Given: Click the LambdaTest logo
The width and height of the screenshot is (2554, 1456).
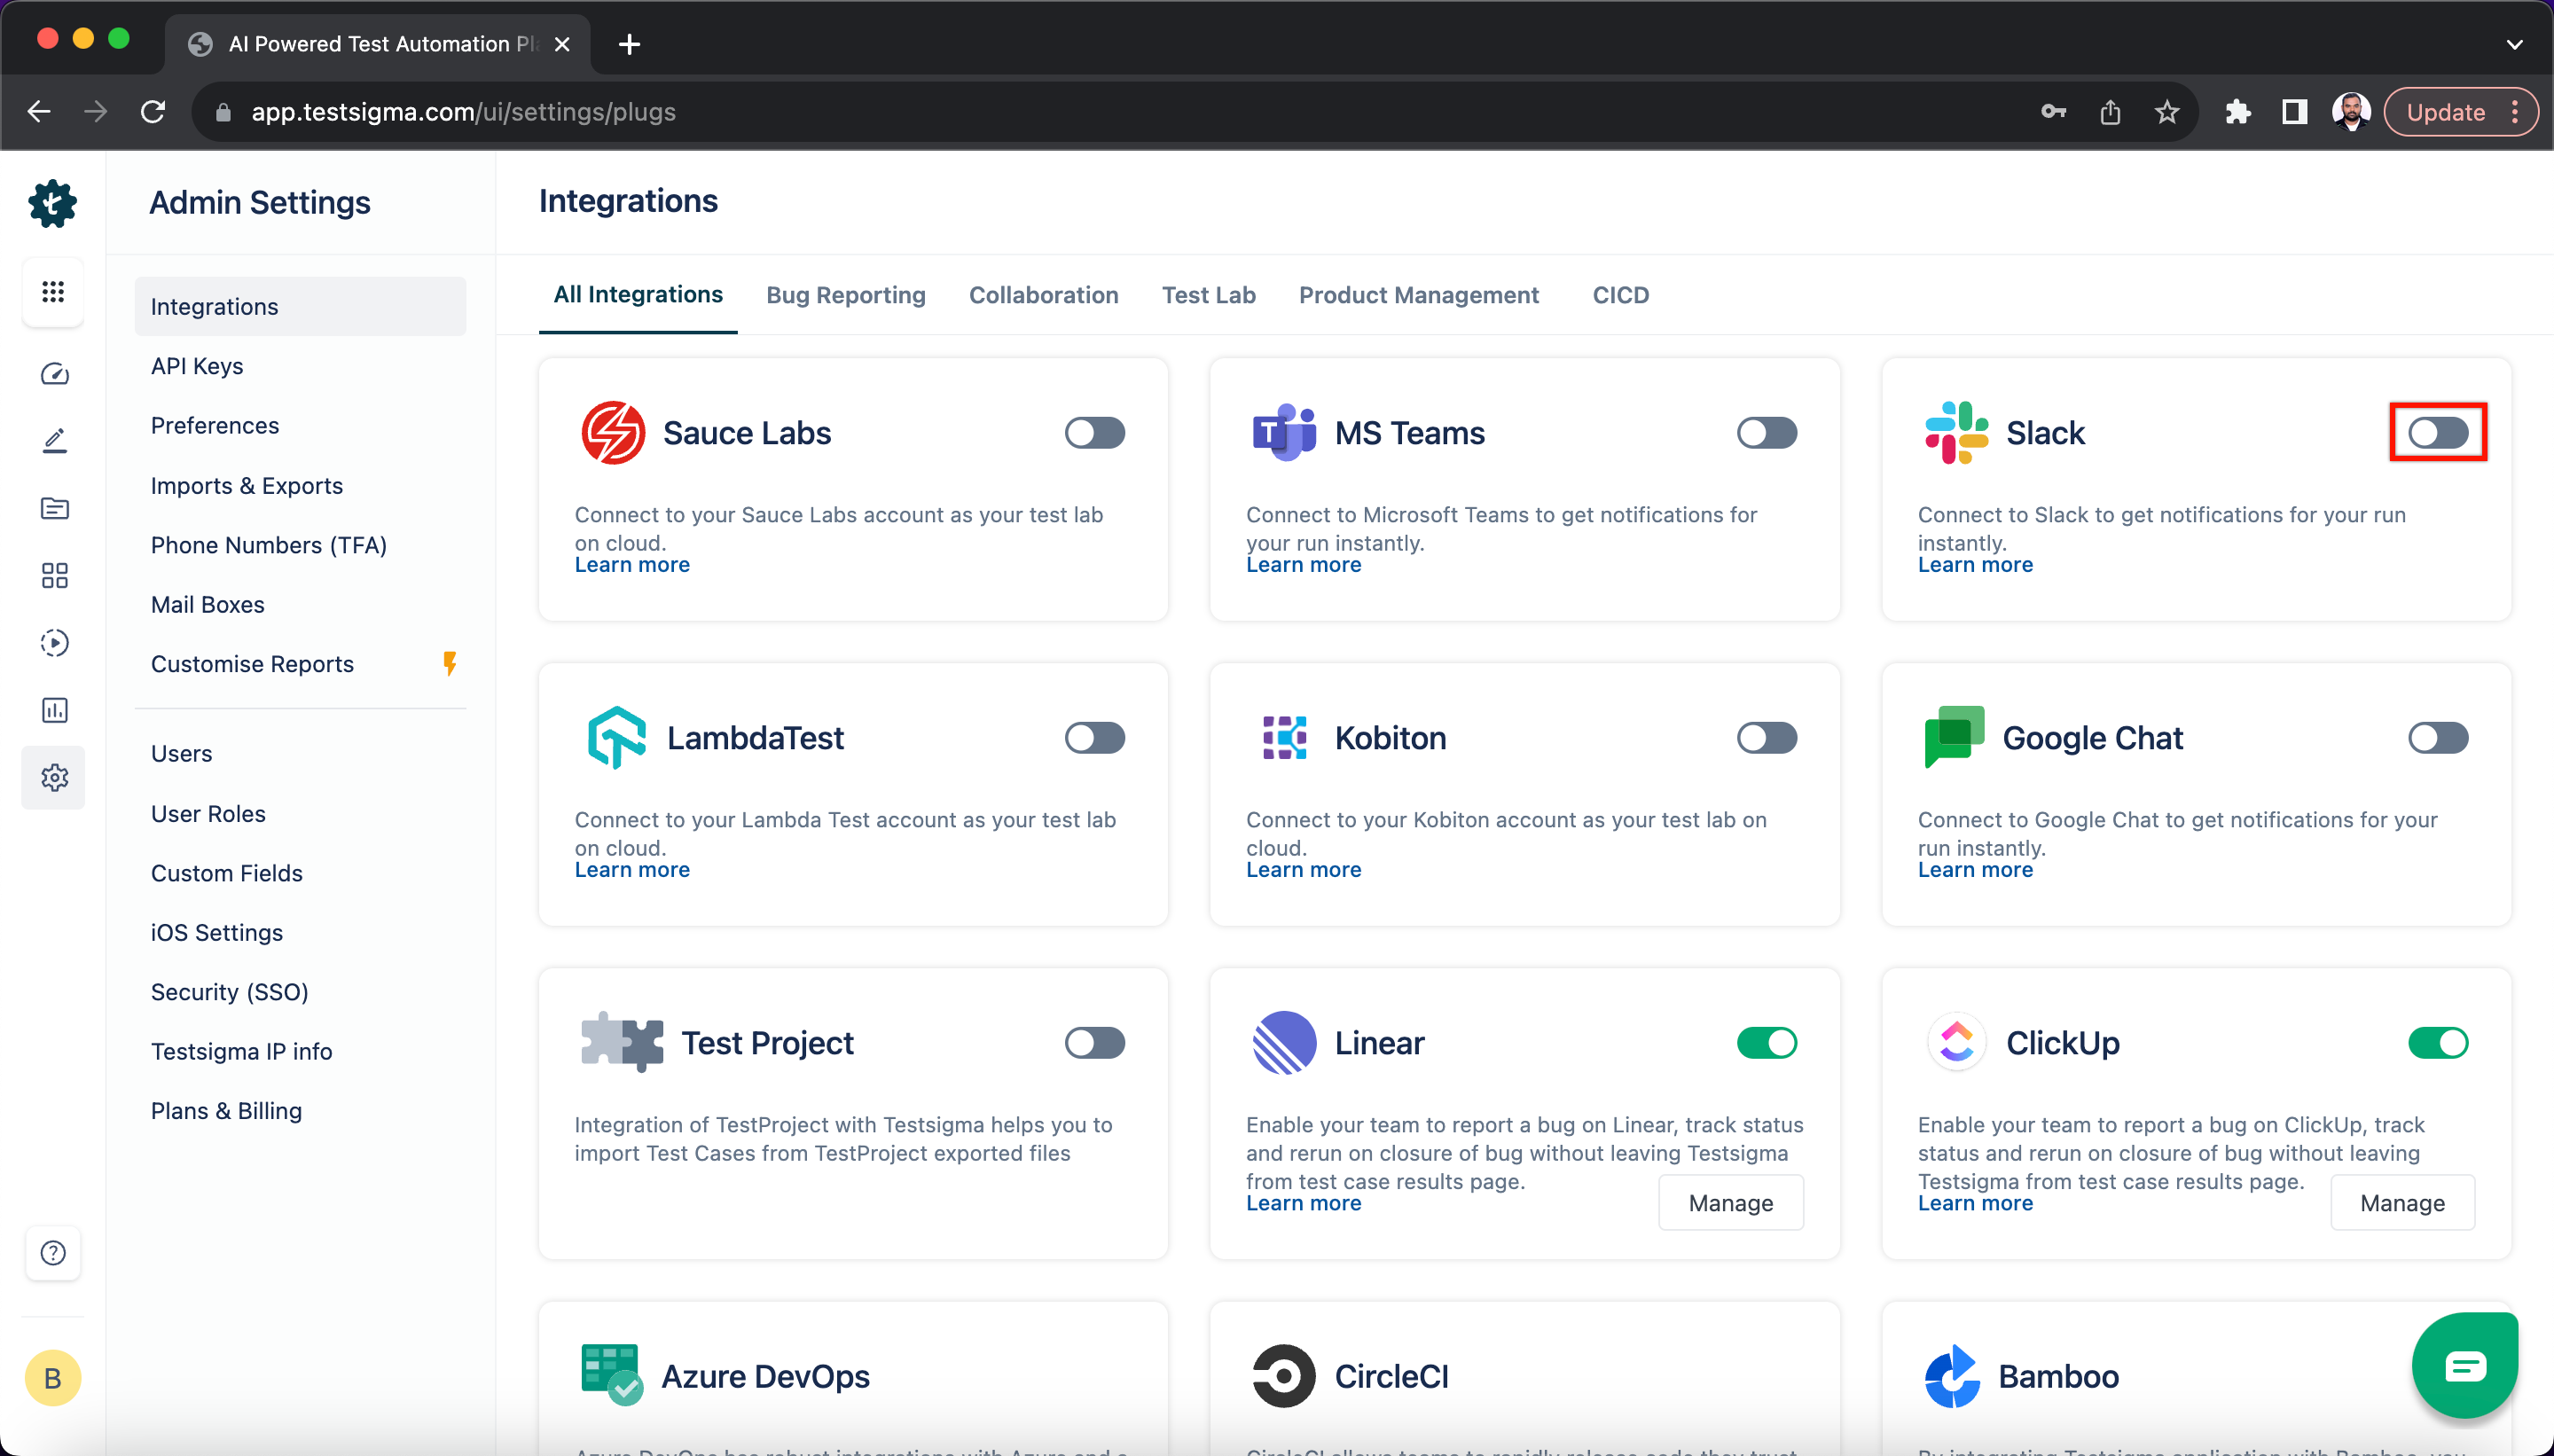Looking at the screenshot, I should point(616,738).
